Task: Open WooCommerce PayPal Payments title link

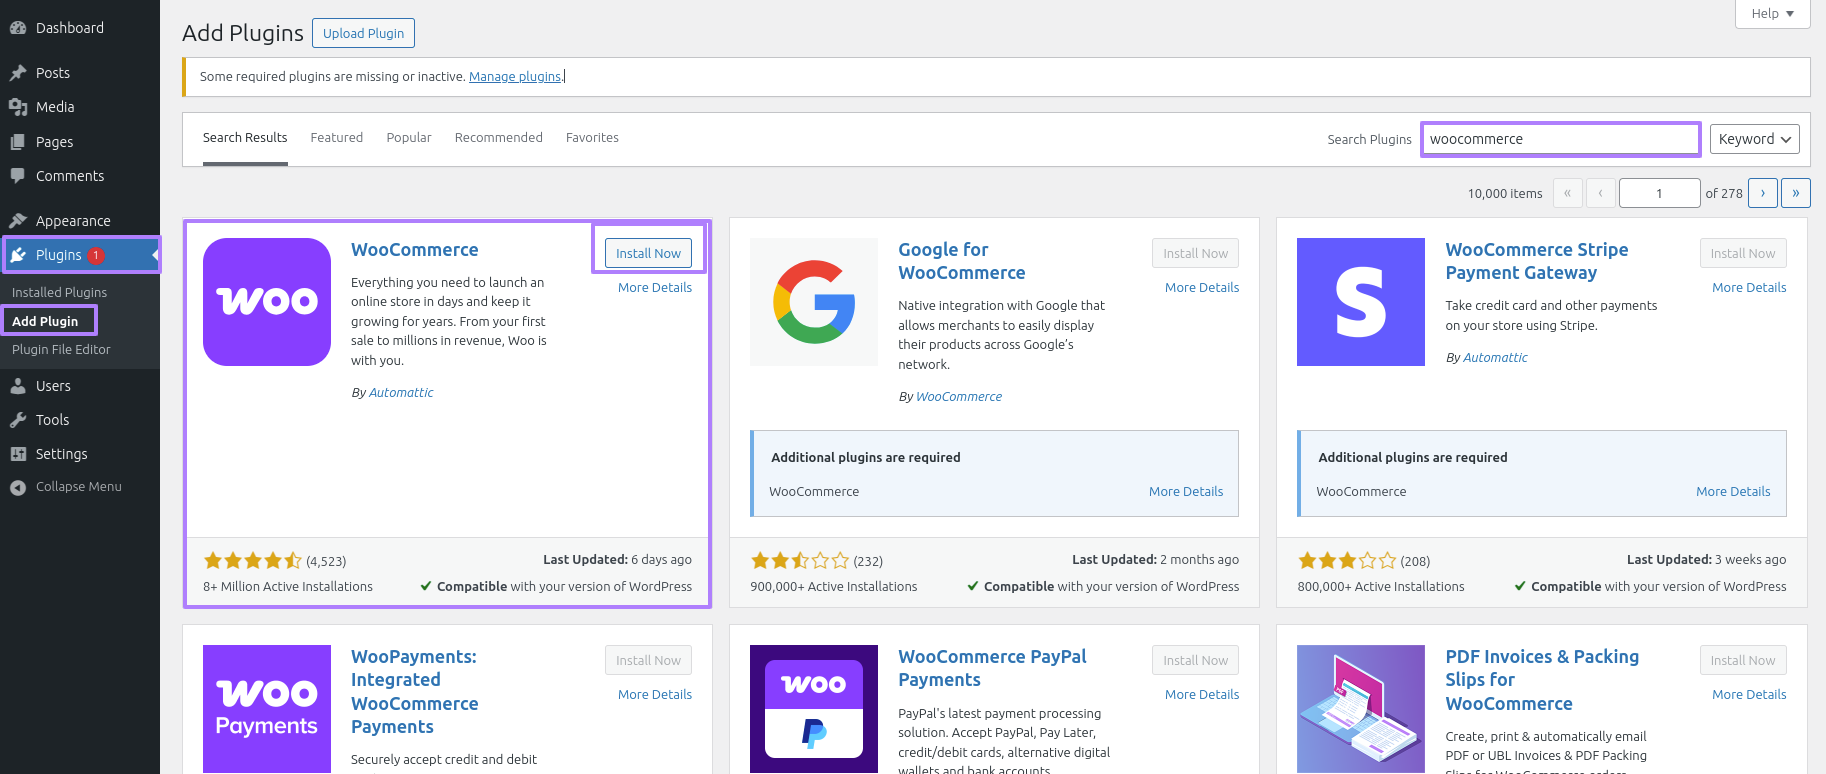Action: pos(992,668)
